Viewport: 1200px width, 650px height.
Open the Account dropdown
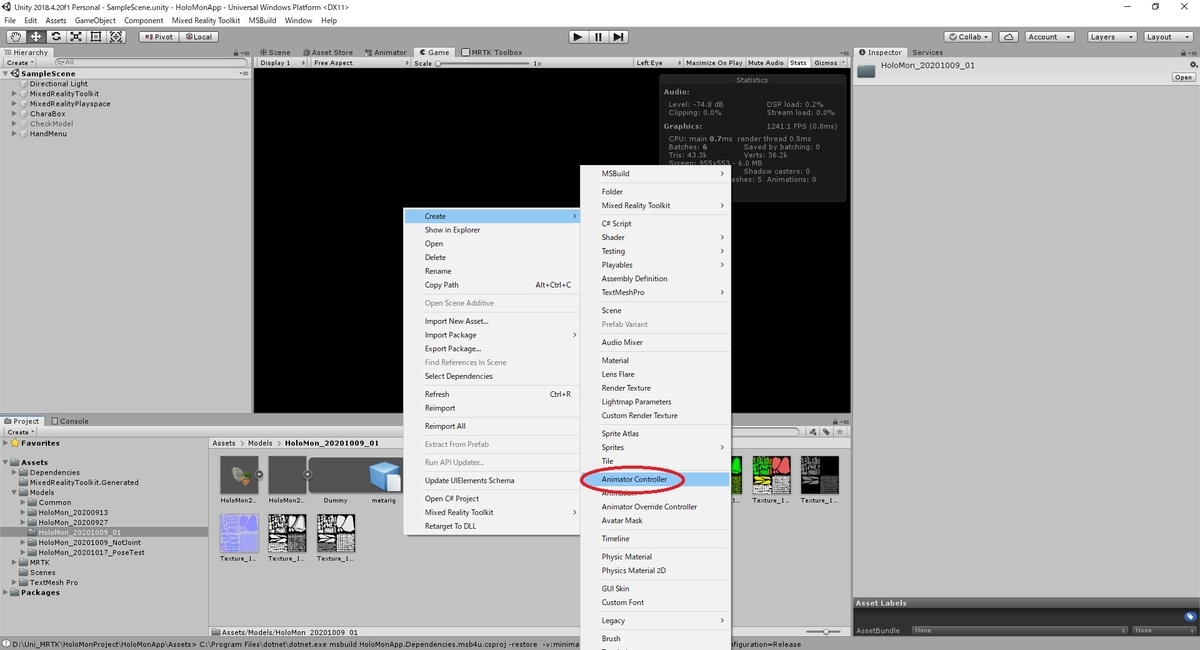coord(1049,36)
